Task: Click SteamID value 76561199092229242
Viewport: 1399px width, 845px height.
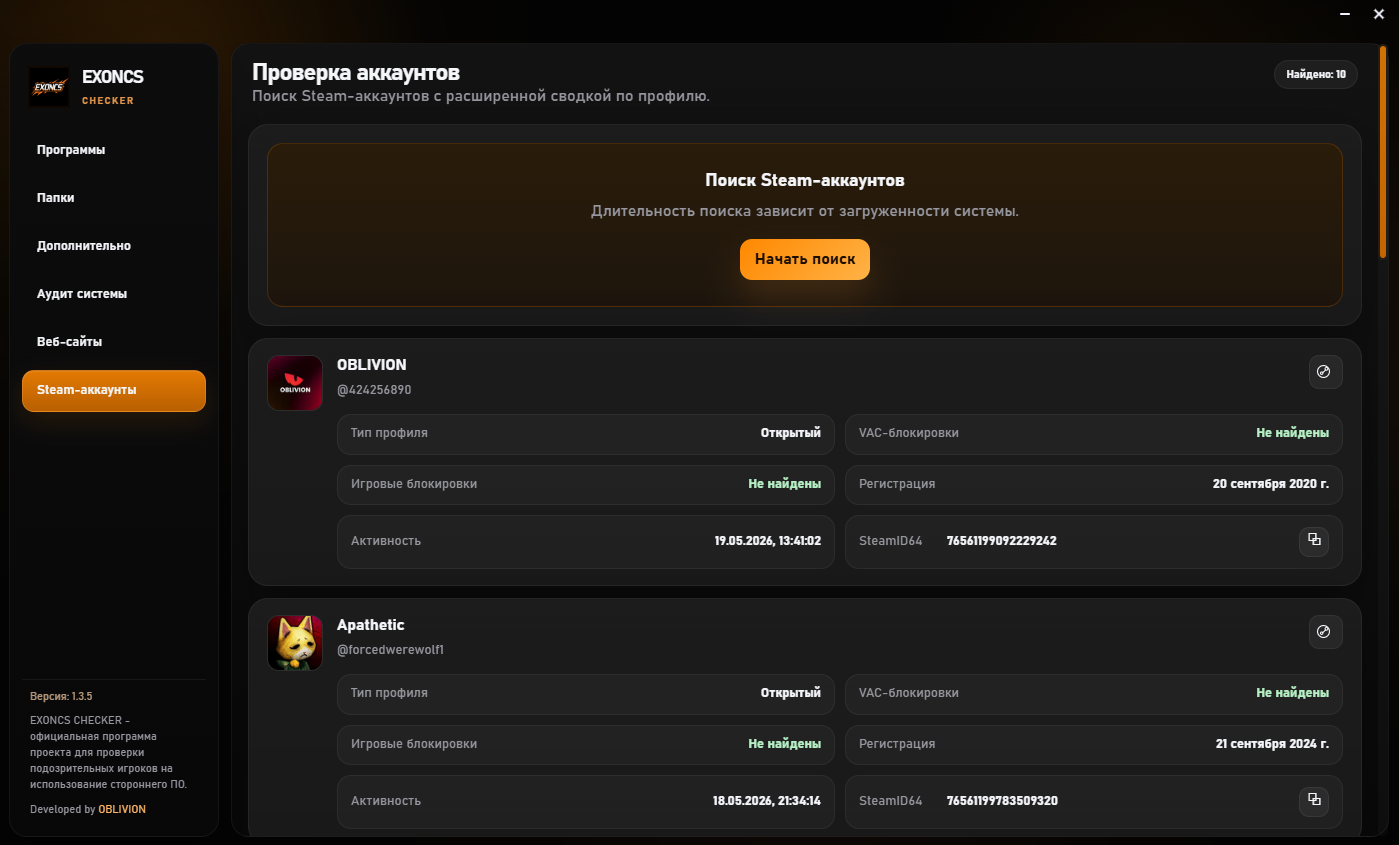Action: coord(1002,541)
